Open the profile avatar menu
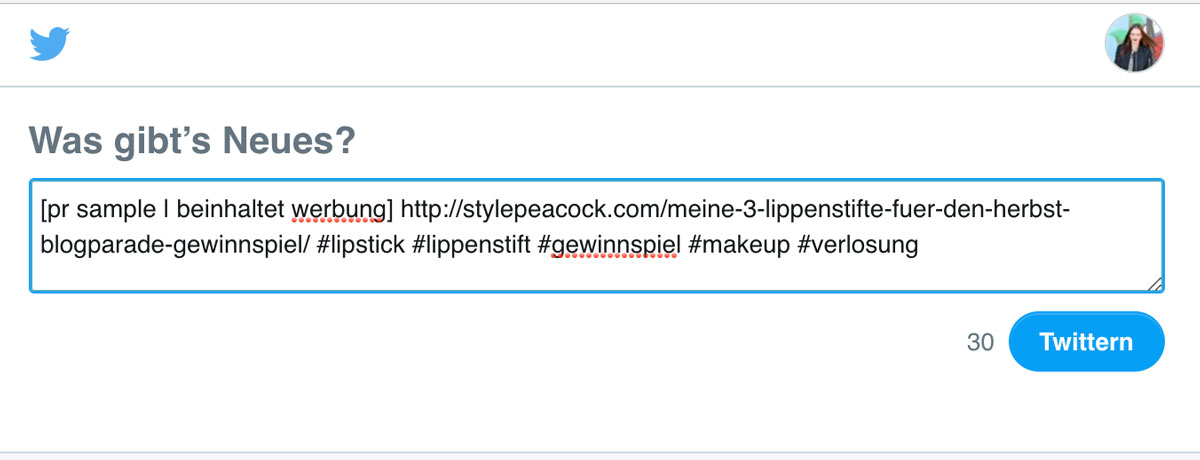This screenshot has width=1200, height=460. click(x=1134, y=43)
